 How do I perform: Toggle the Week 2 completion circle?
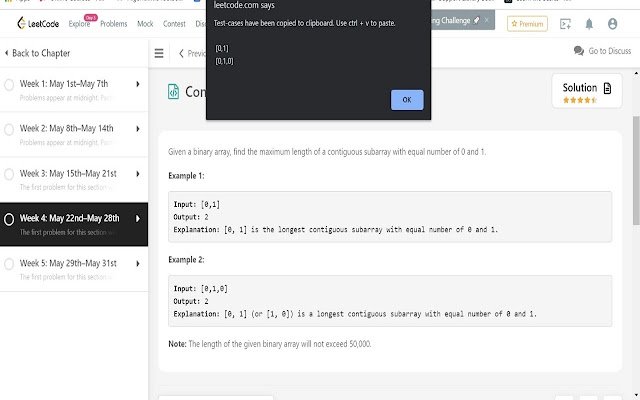coord(9,129)
